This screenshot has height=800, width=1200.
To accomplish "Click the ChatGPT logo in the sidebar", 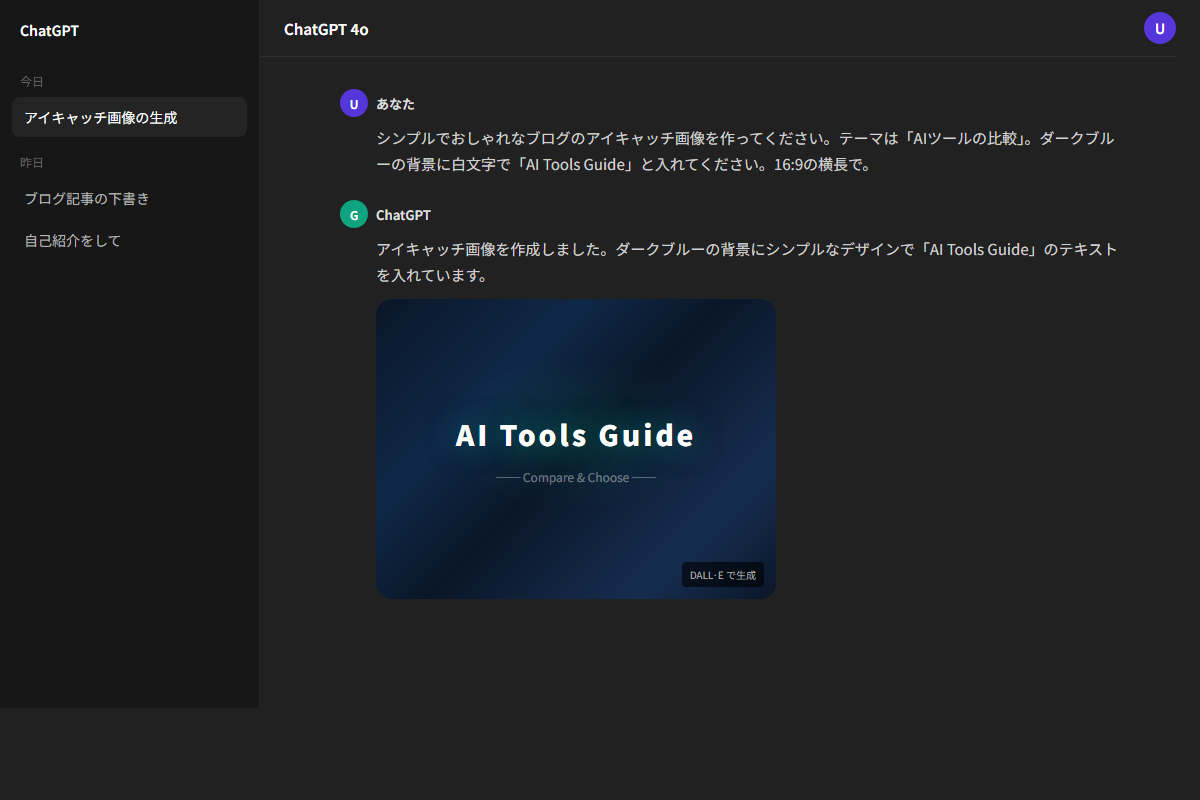I will (48, 31).
